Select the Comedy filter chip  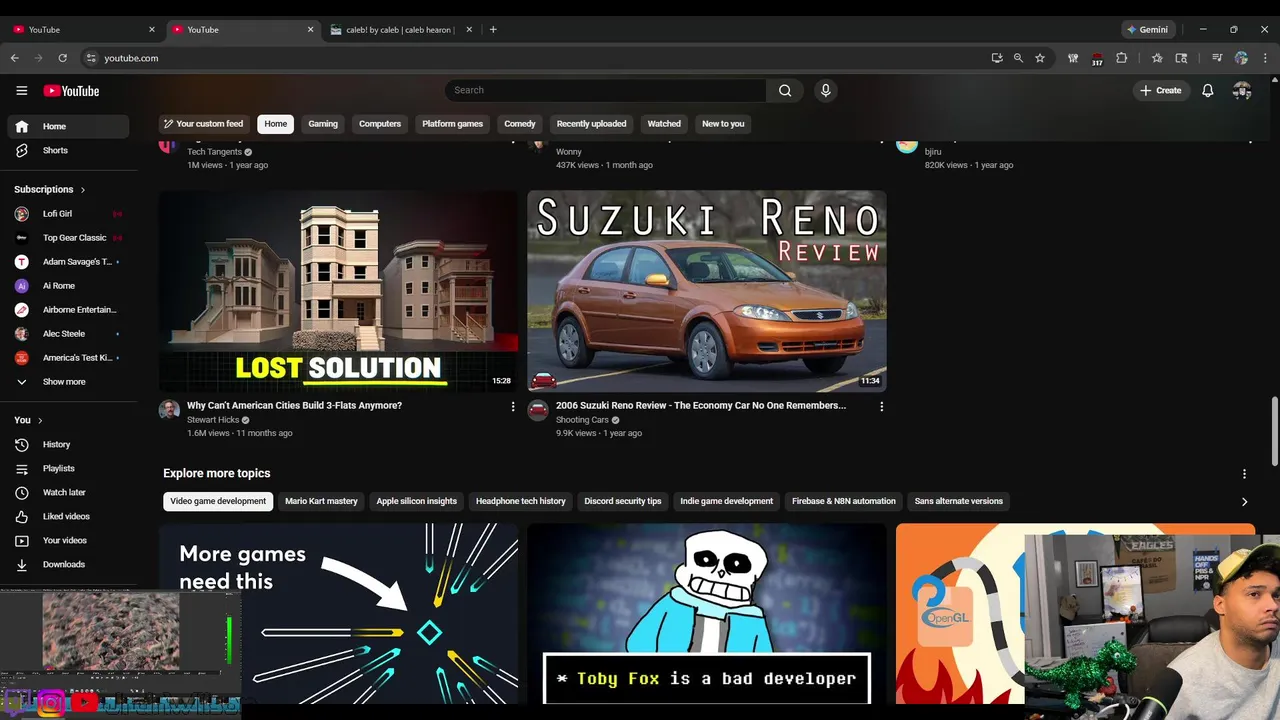click(x=520, y=124)
